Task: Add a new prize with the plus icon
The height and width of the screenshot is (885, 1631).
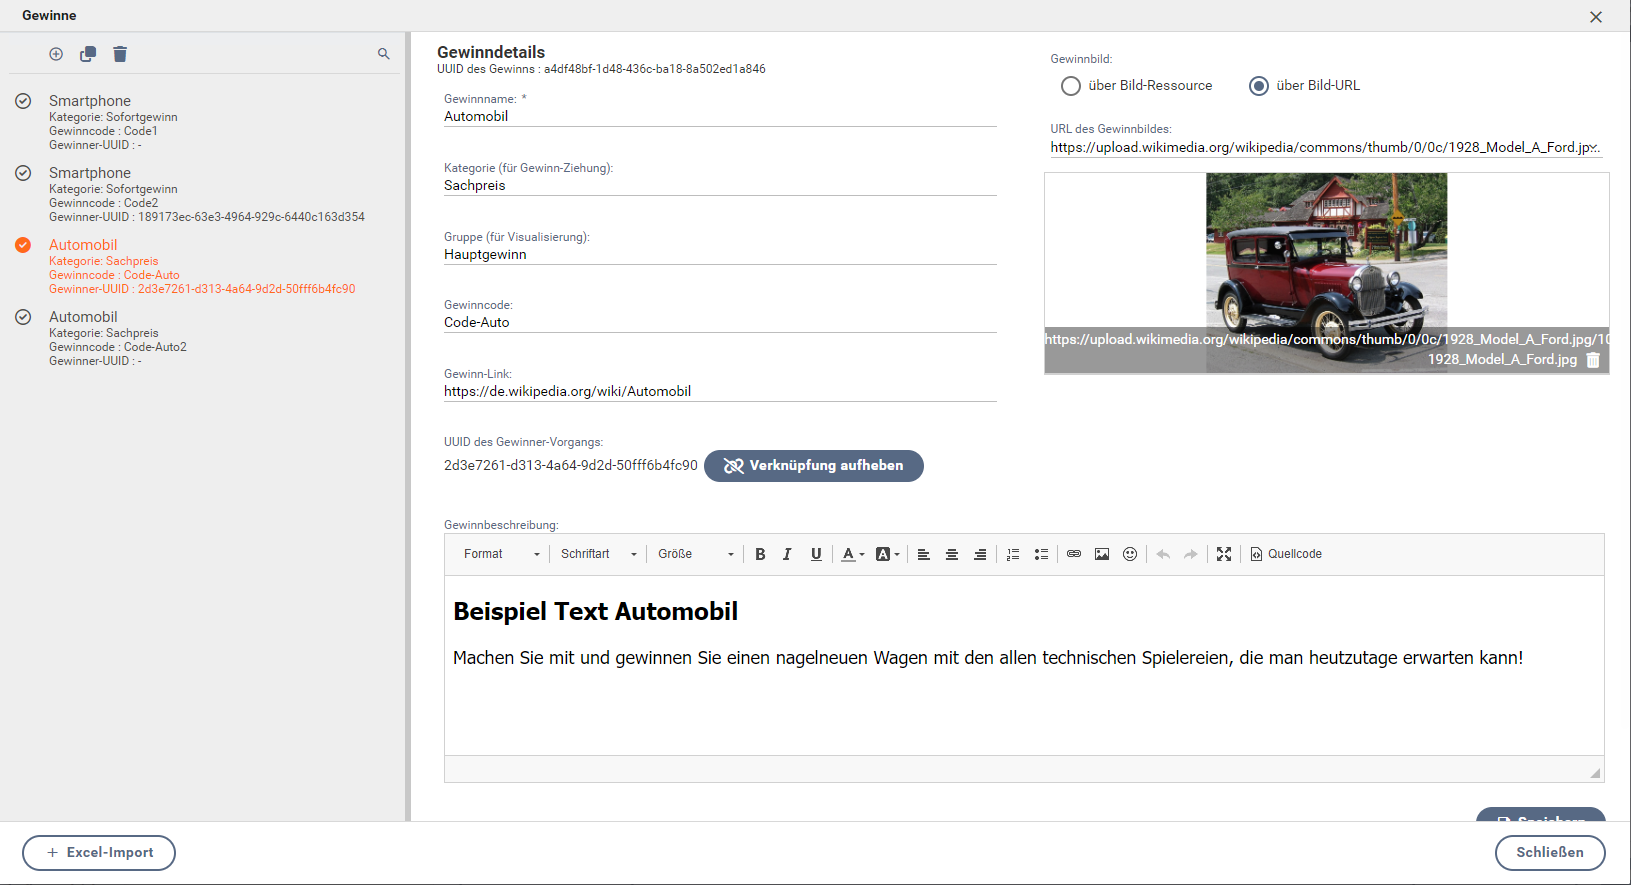Action: pyautogui.click(x=56, y=54)
